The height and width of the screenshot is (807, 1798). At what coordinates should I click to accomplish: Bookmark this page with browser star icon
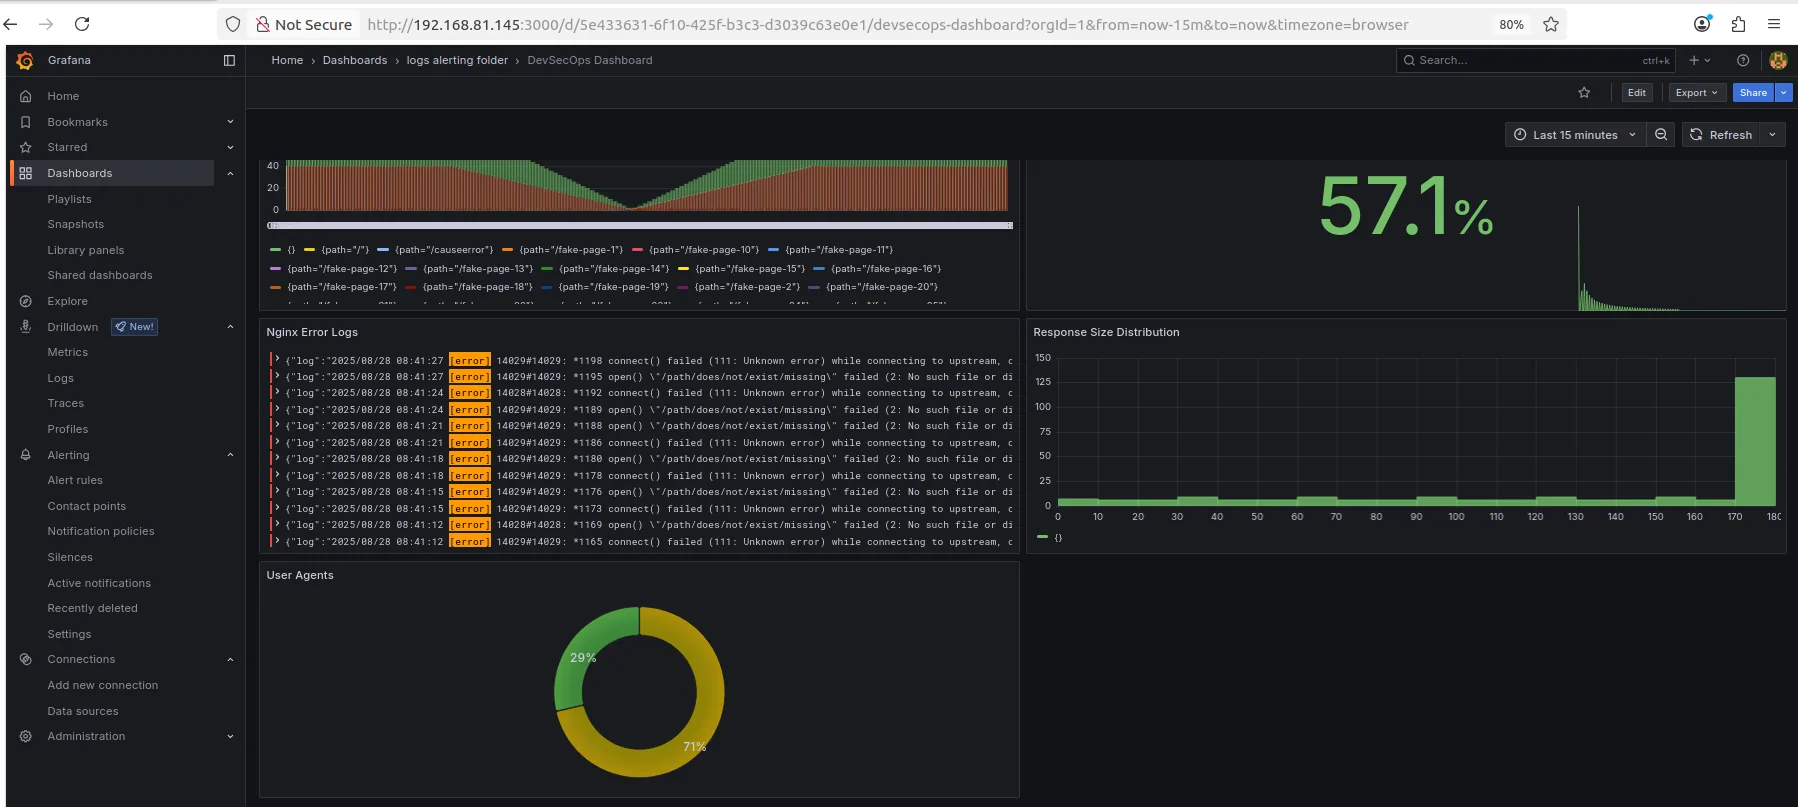click(x=1551, y=24)
